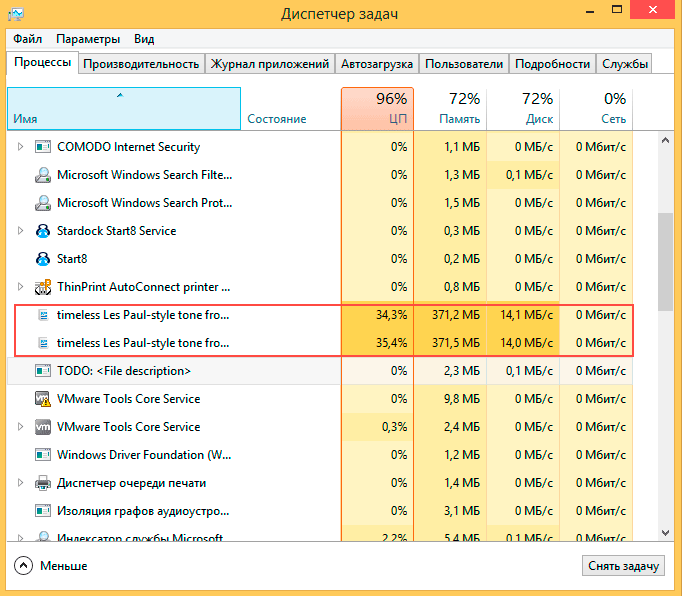Viewport: 682px width, 596px height.
Task: Click the Диспетчер очереди печати printer icon
Action: click(43, 483)
